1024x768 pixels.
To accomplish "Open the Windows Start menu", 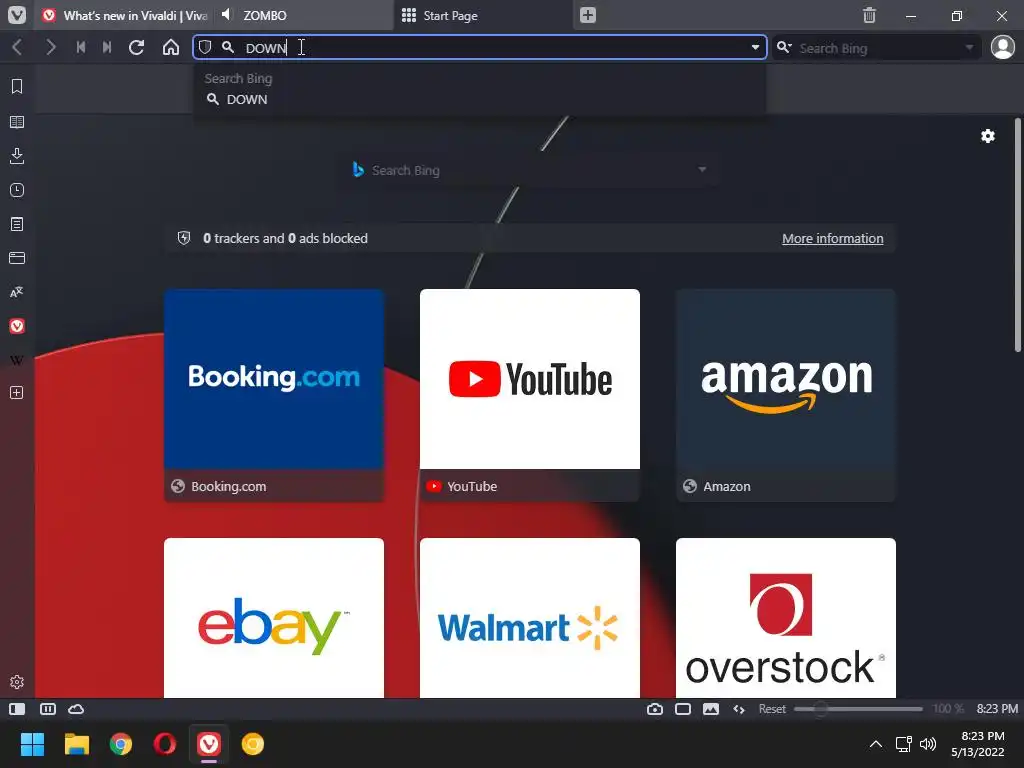I will [x=32, y=744].
